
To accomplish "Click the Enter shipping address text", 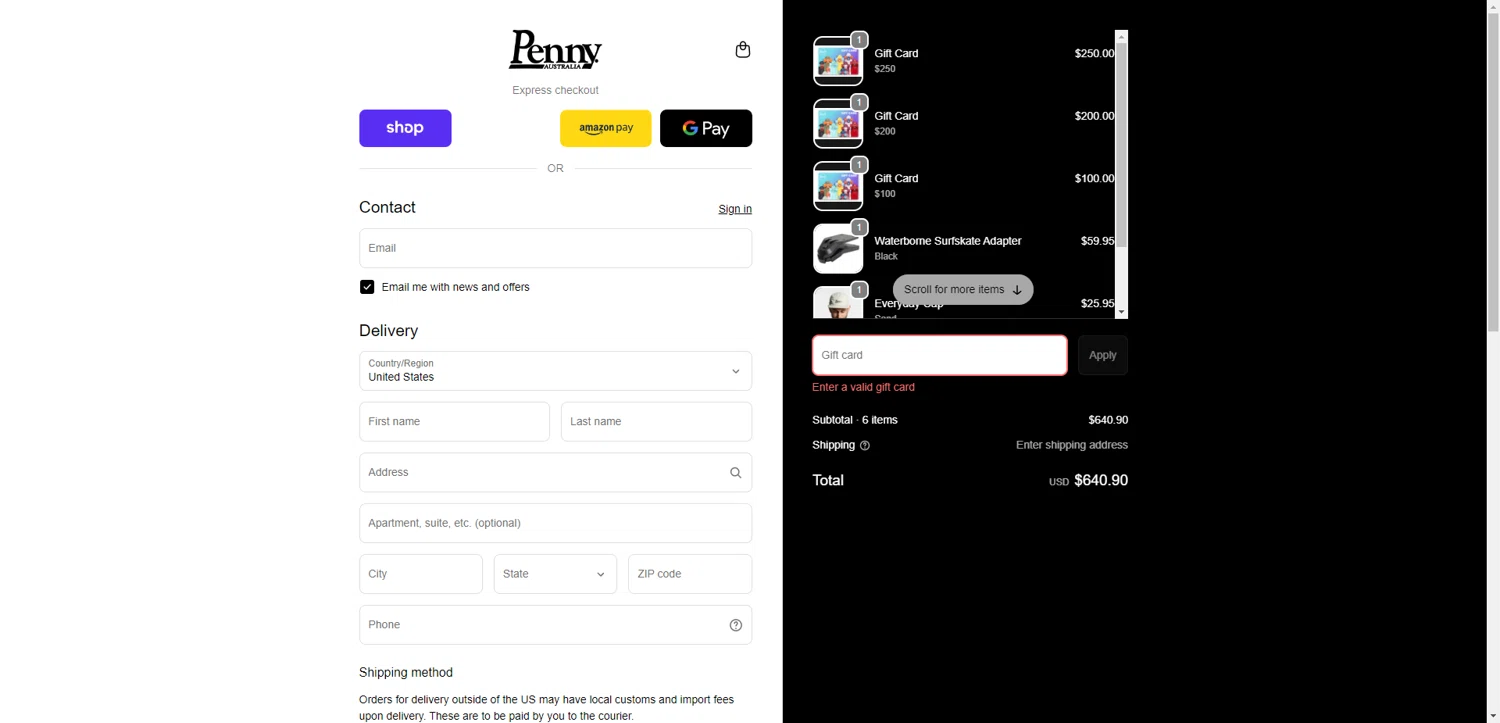I will pyautogui.click(x=1072, y=445).
